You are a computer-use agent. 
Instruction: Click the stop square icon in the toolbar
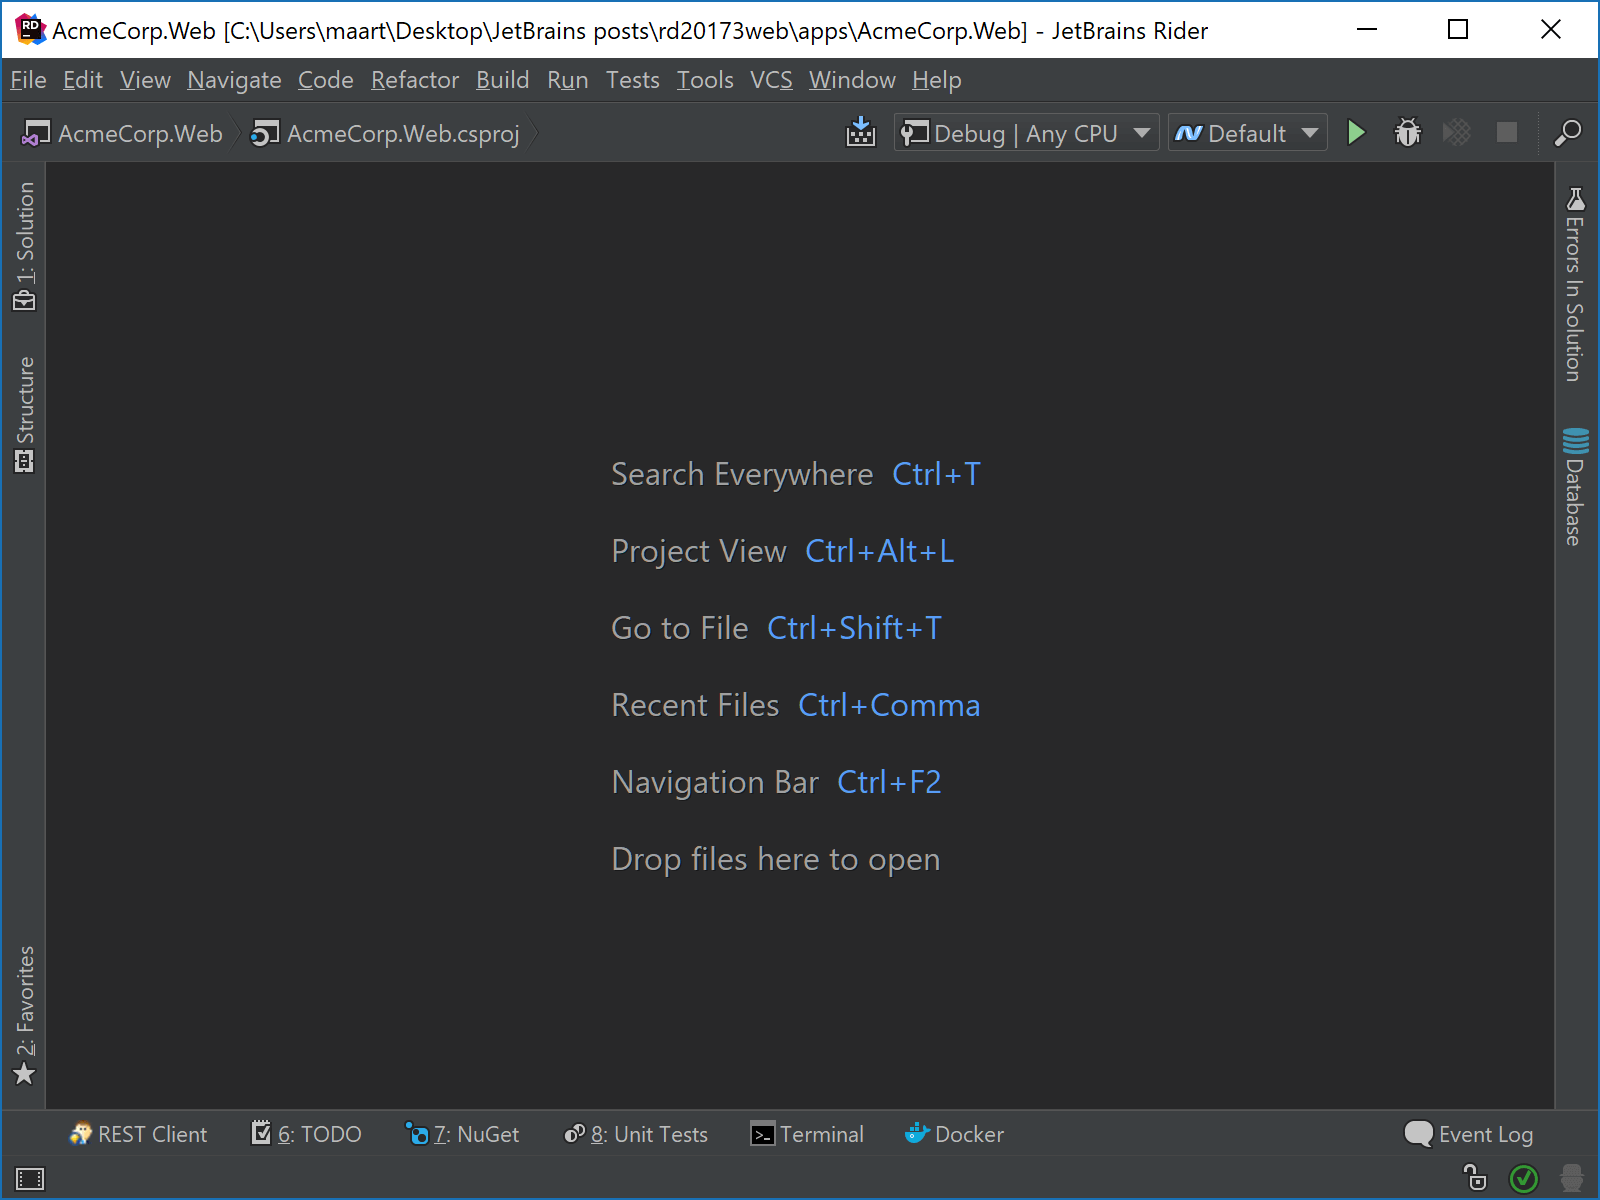1507,132
